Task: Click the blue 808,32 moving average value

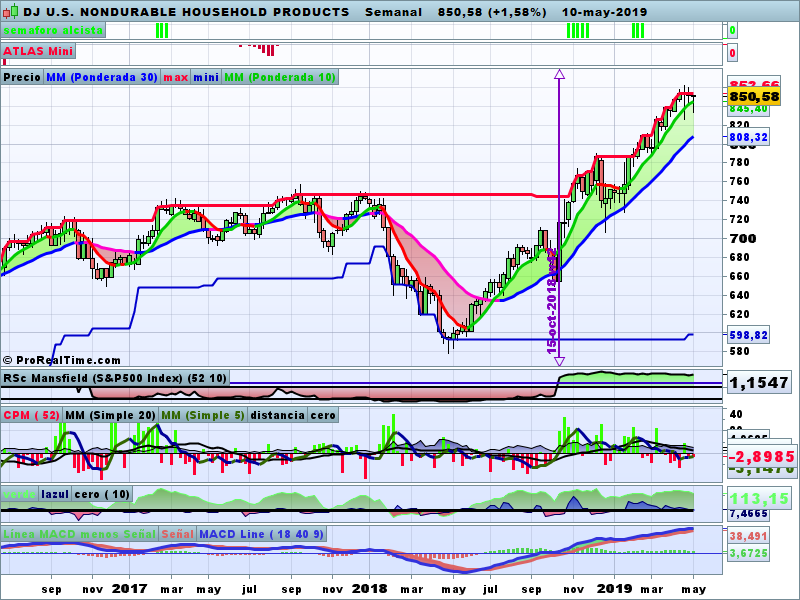Action: pos(748,137)
